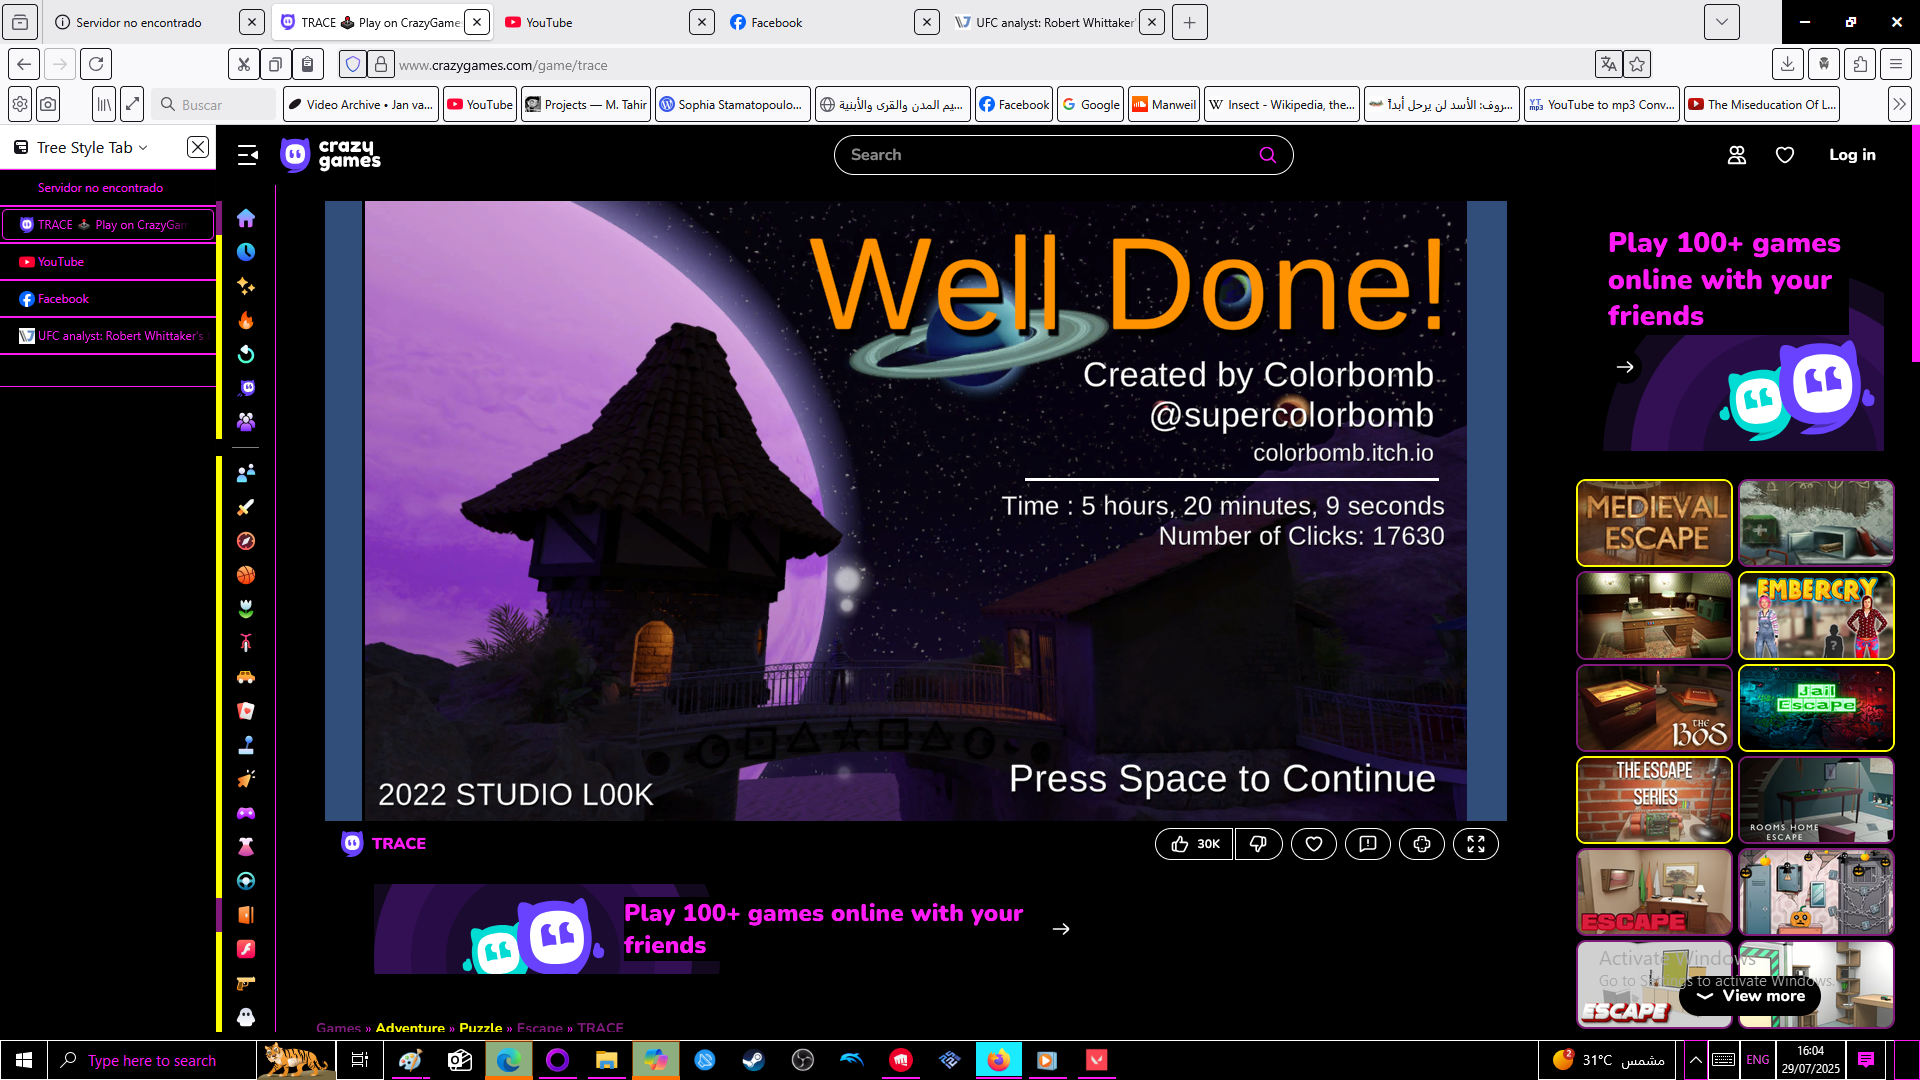Open the favorites heart icon in header
This screenshot has height=1080, width=1920.
(x=1785, y=155)
